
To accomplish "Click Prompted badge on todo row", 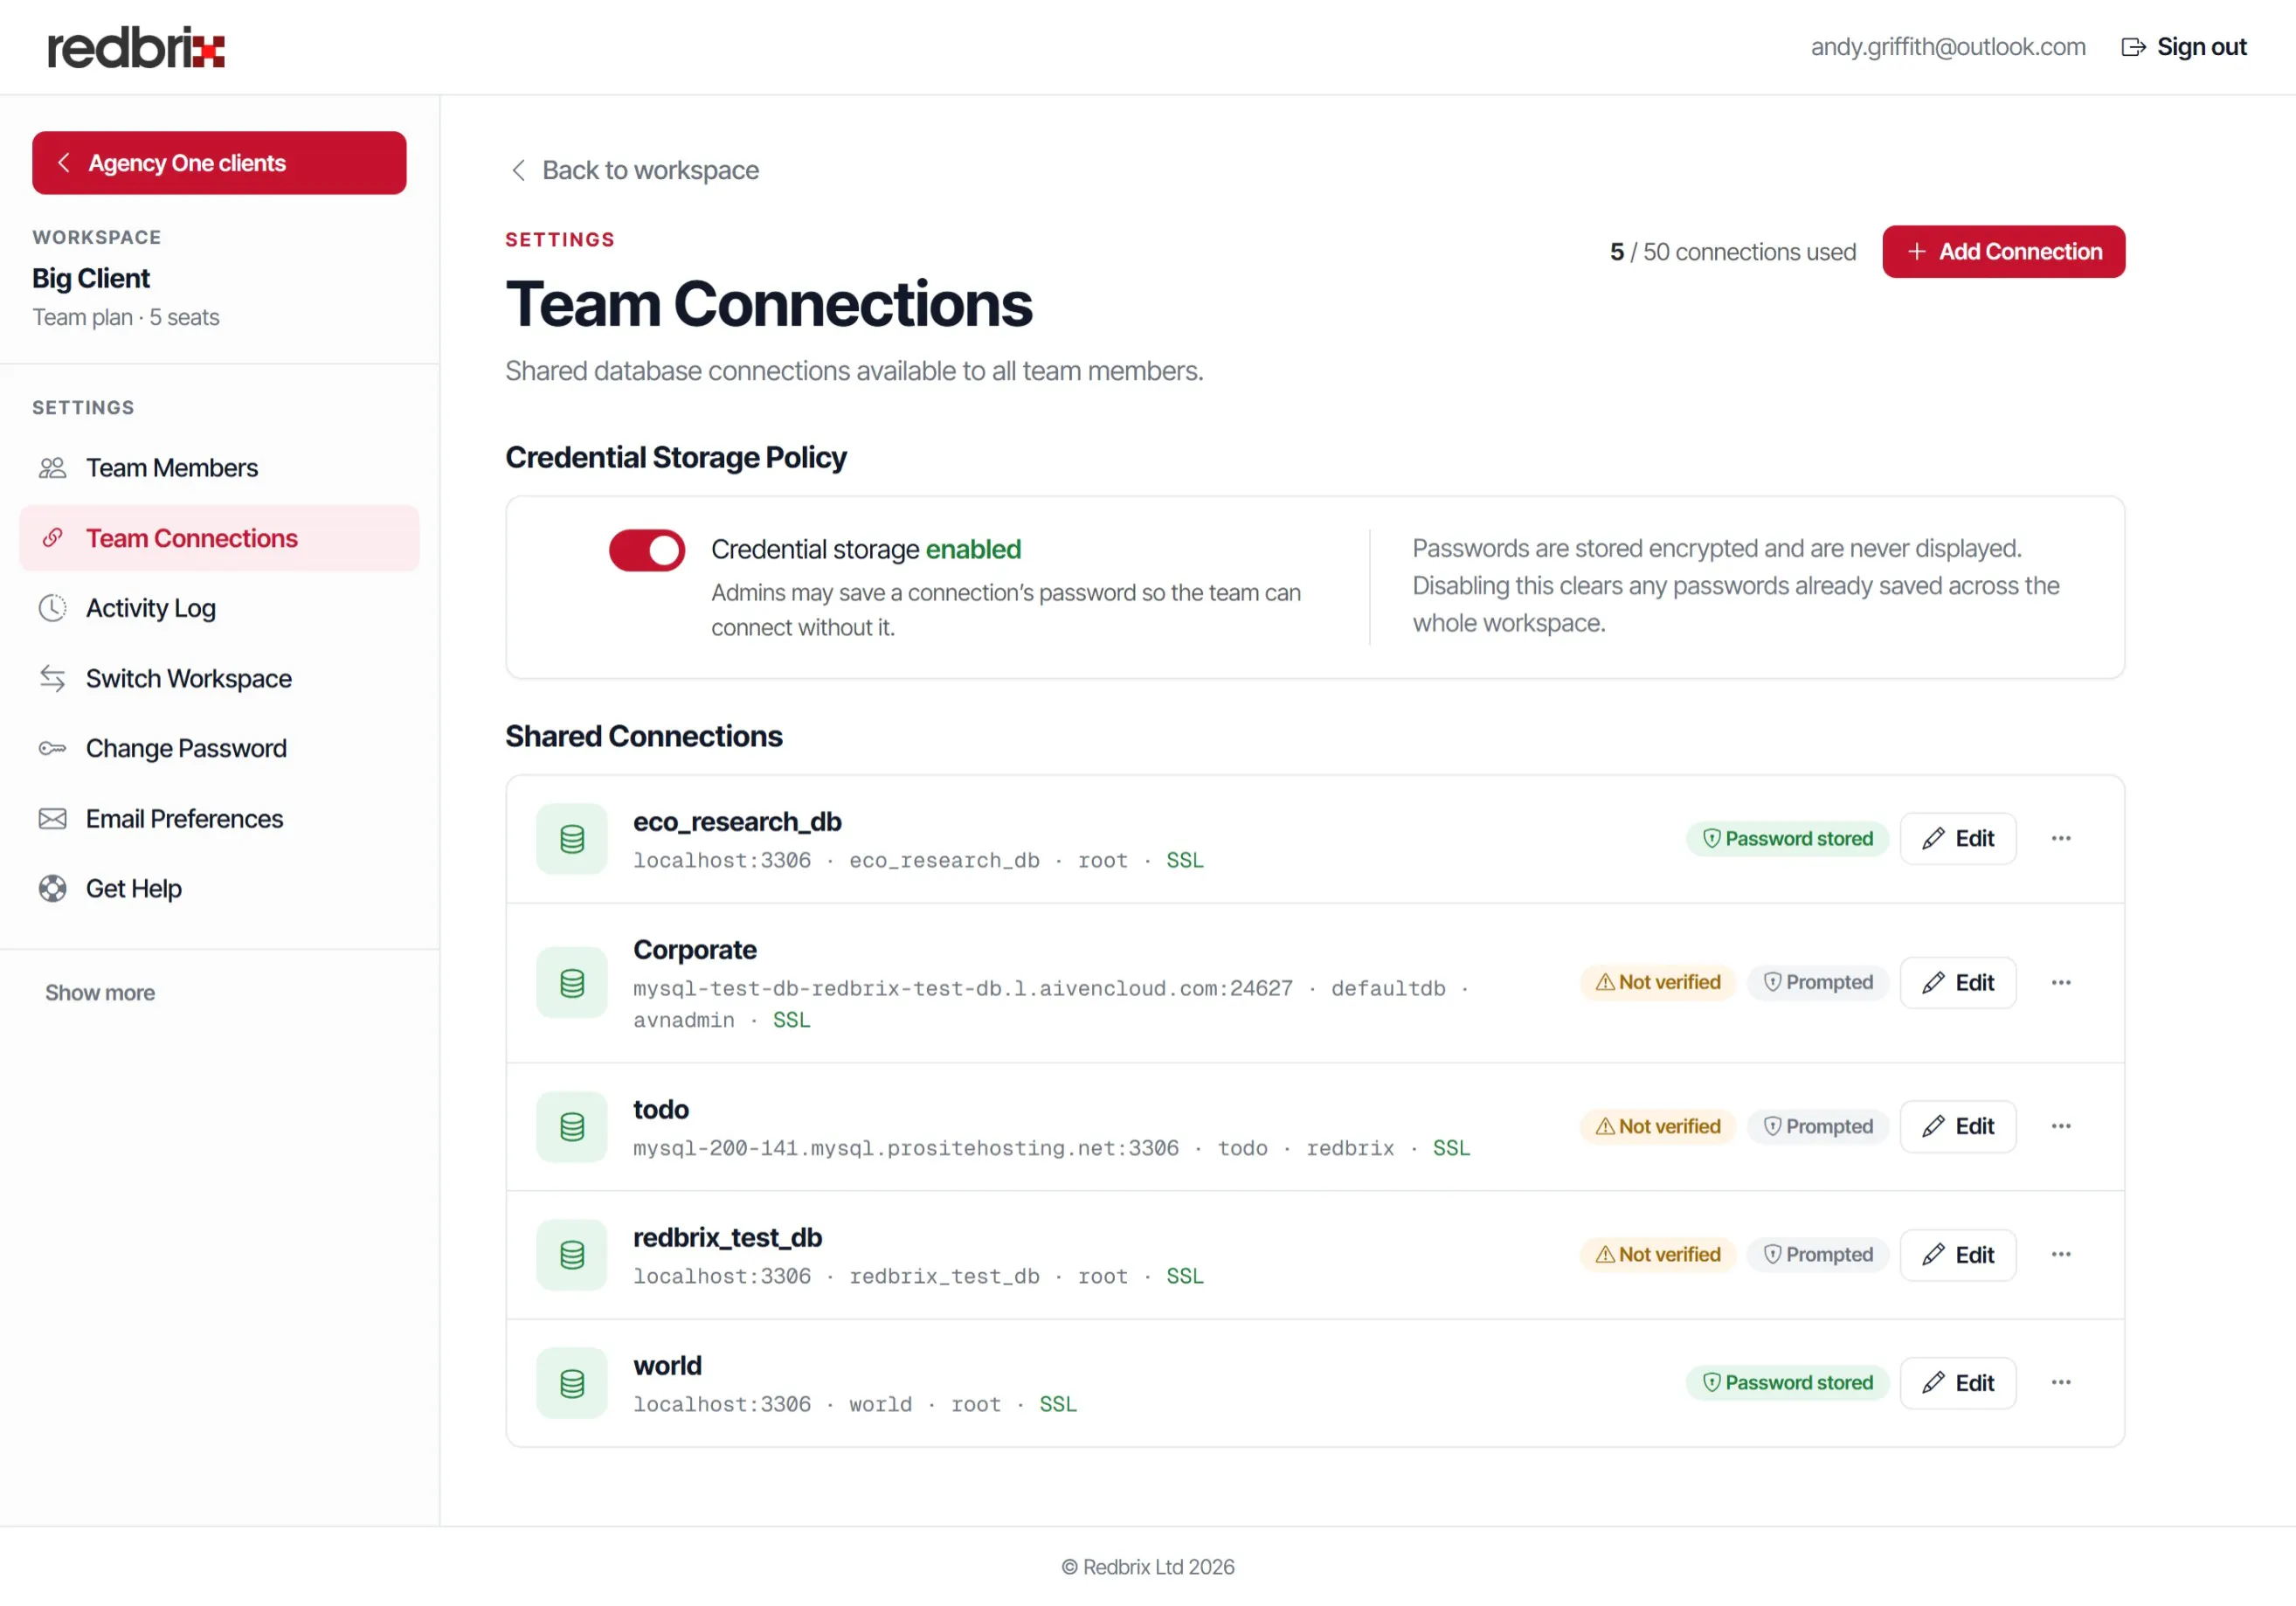I will 1817,1126.
